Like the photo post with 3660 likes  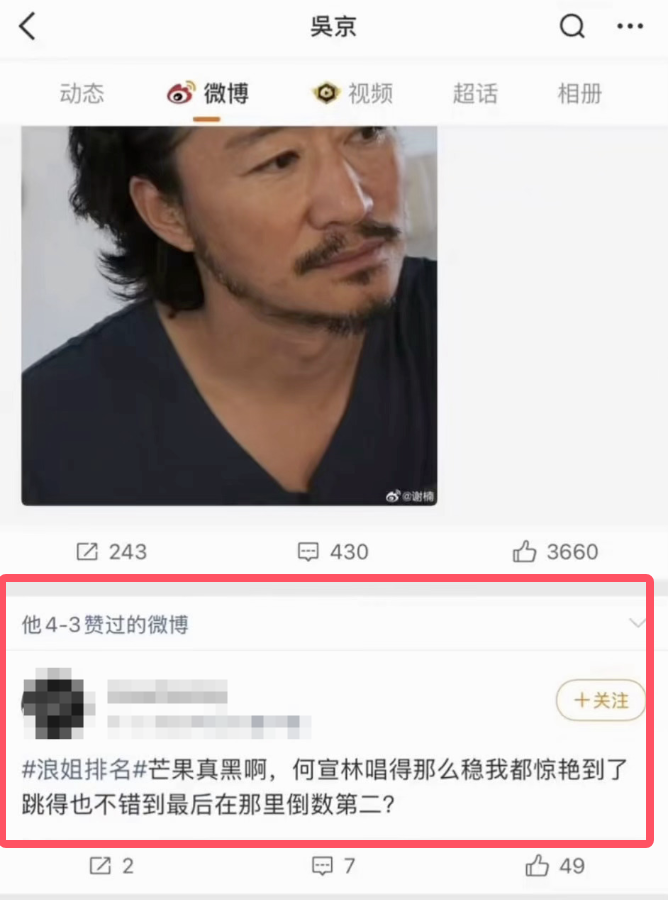(x=555, y=552)
